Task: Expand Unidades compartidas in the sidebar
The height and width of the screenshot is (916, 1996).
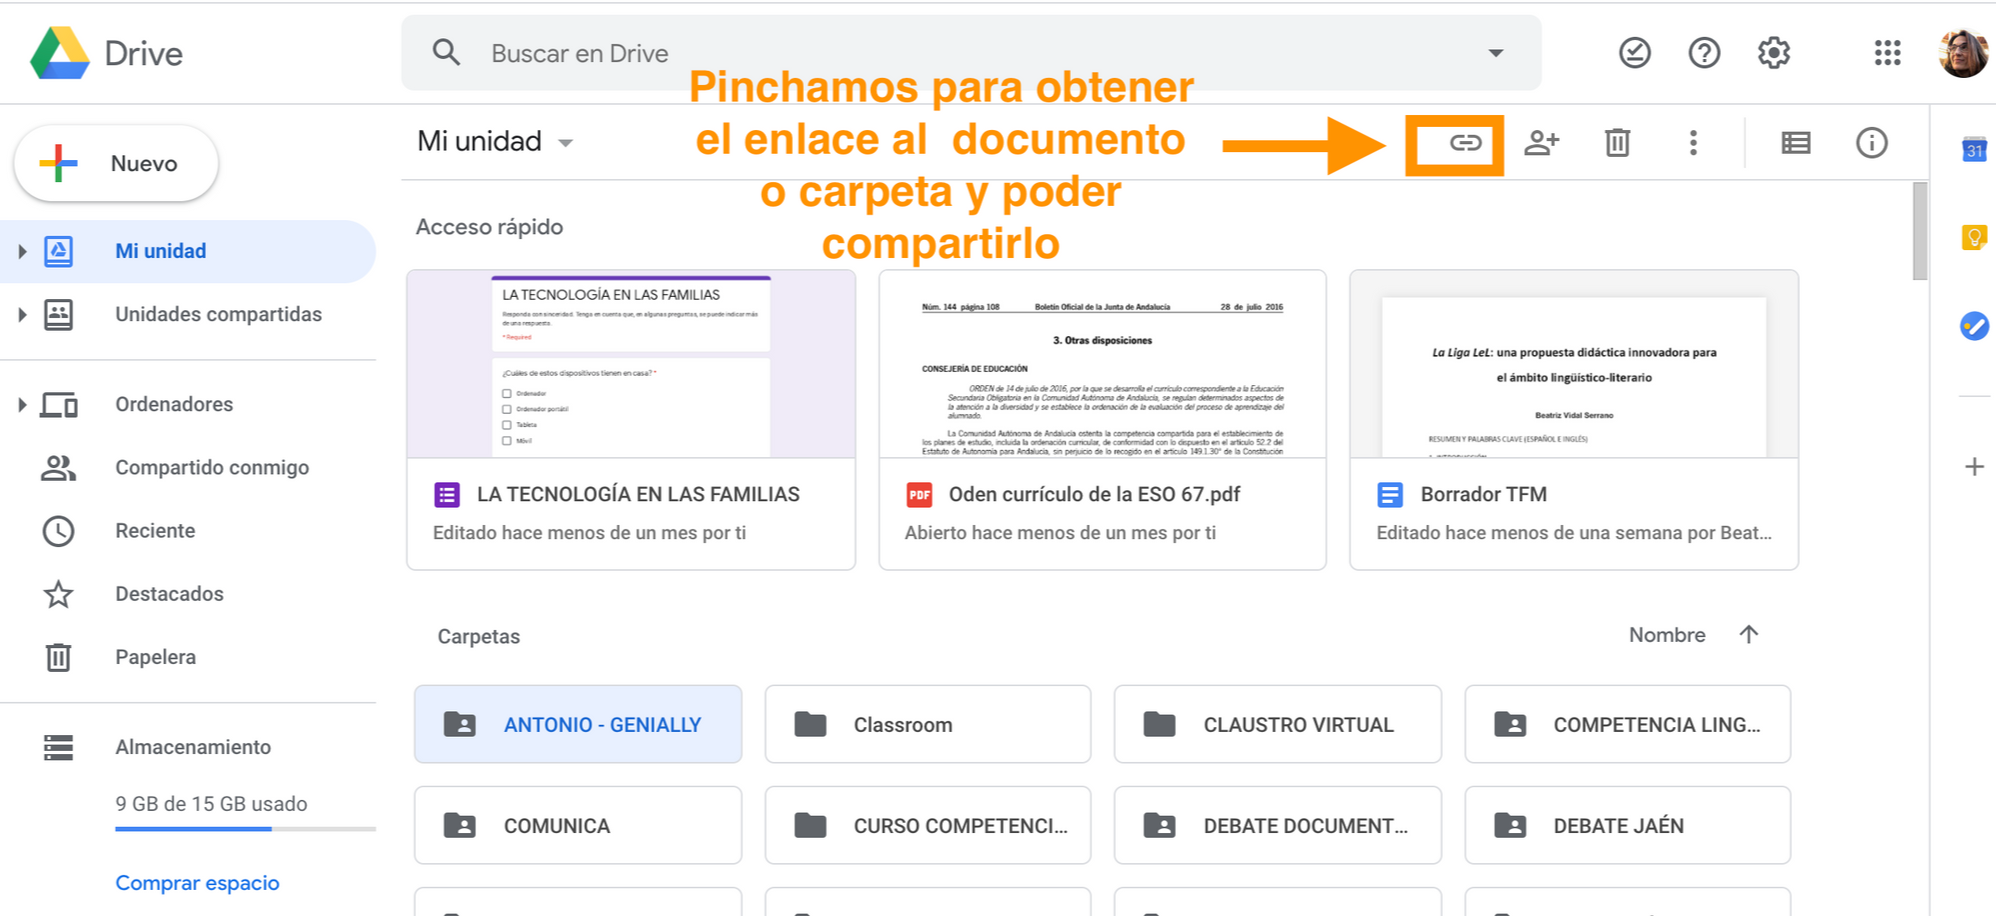Action: point(22,315)
